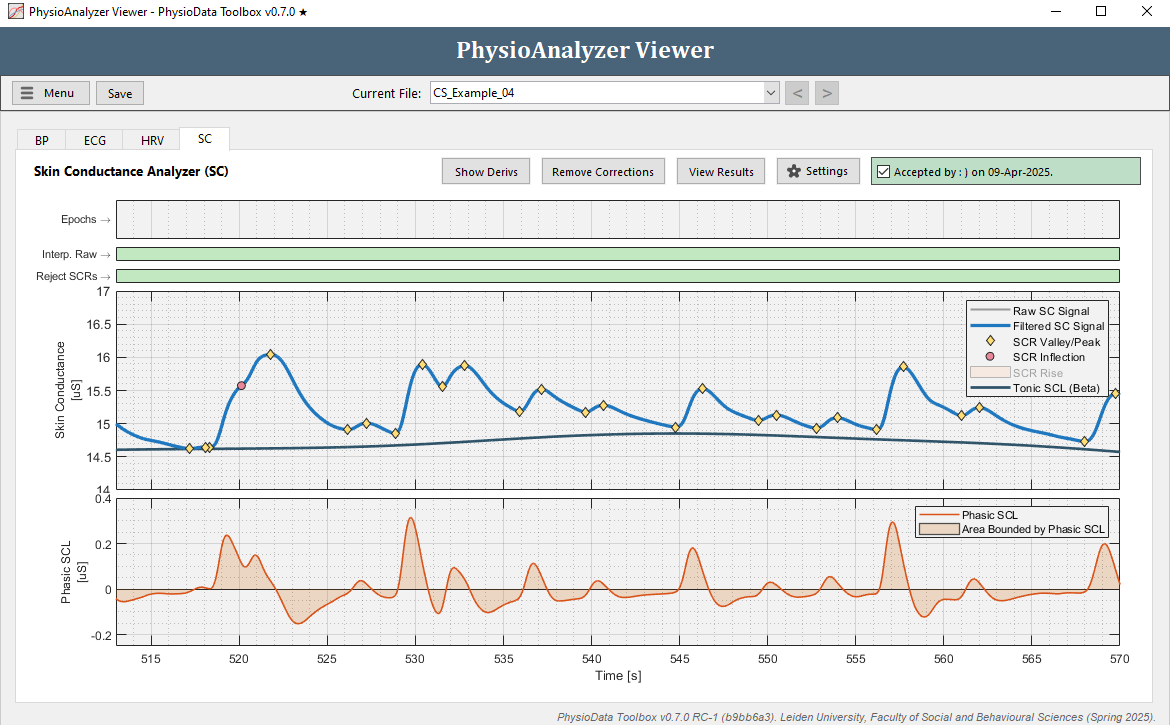
Task: Switch to the HRV tab
Action: pos(152,140)
